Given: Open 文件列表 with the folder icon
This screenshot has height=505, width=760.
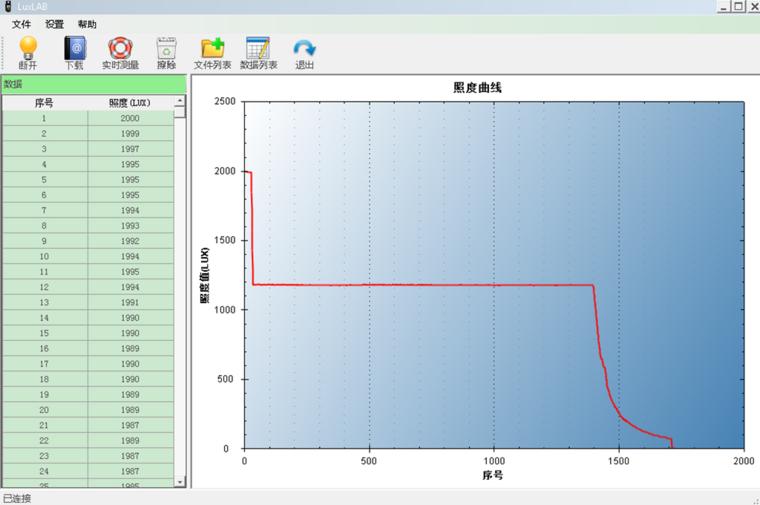Looking at the screenshot, I should point(212,47).
